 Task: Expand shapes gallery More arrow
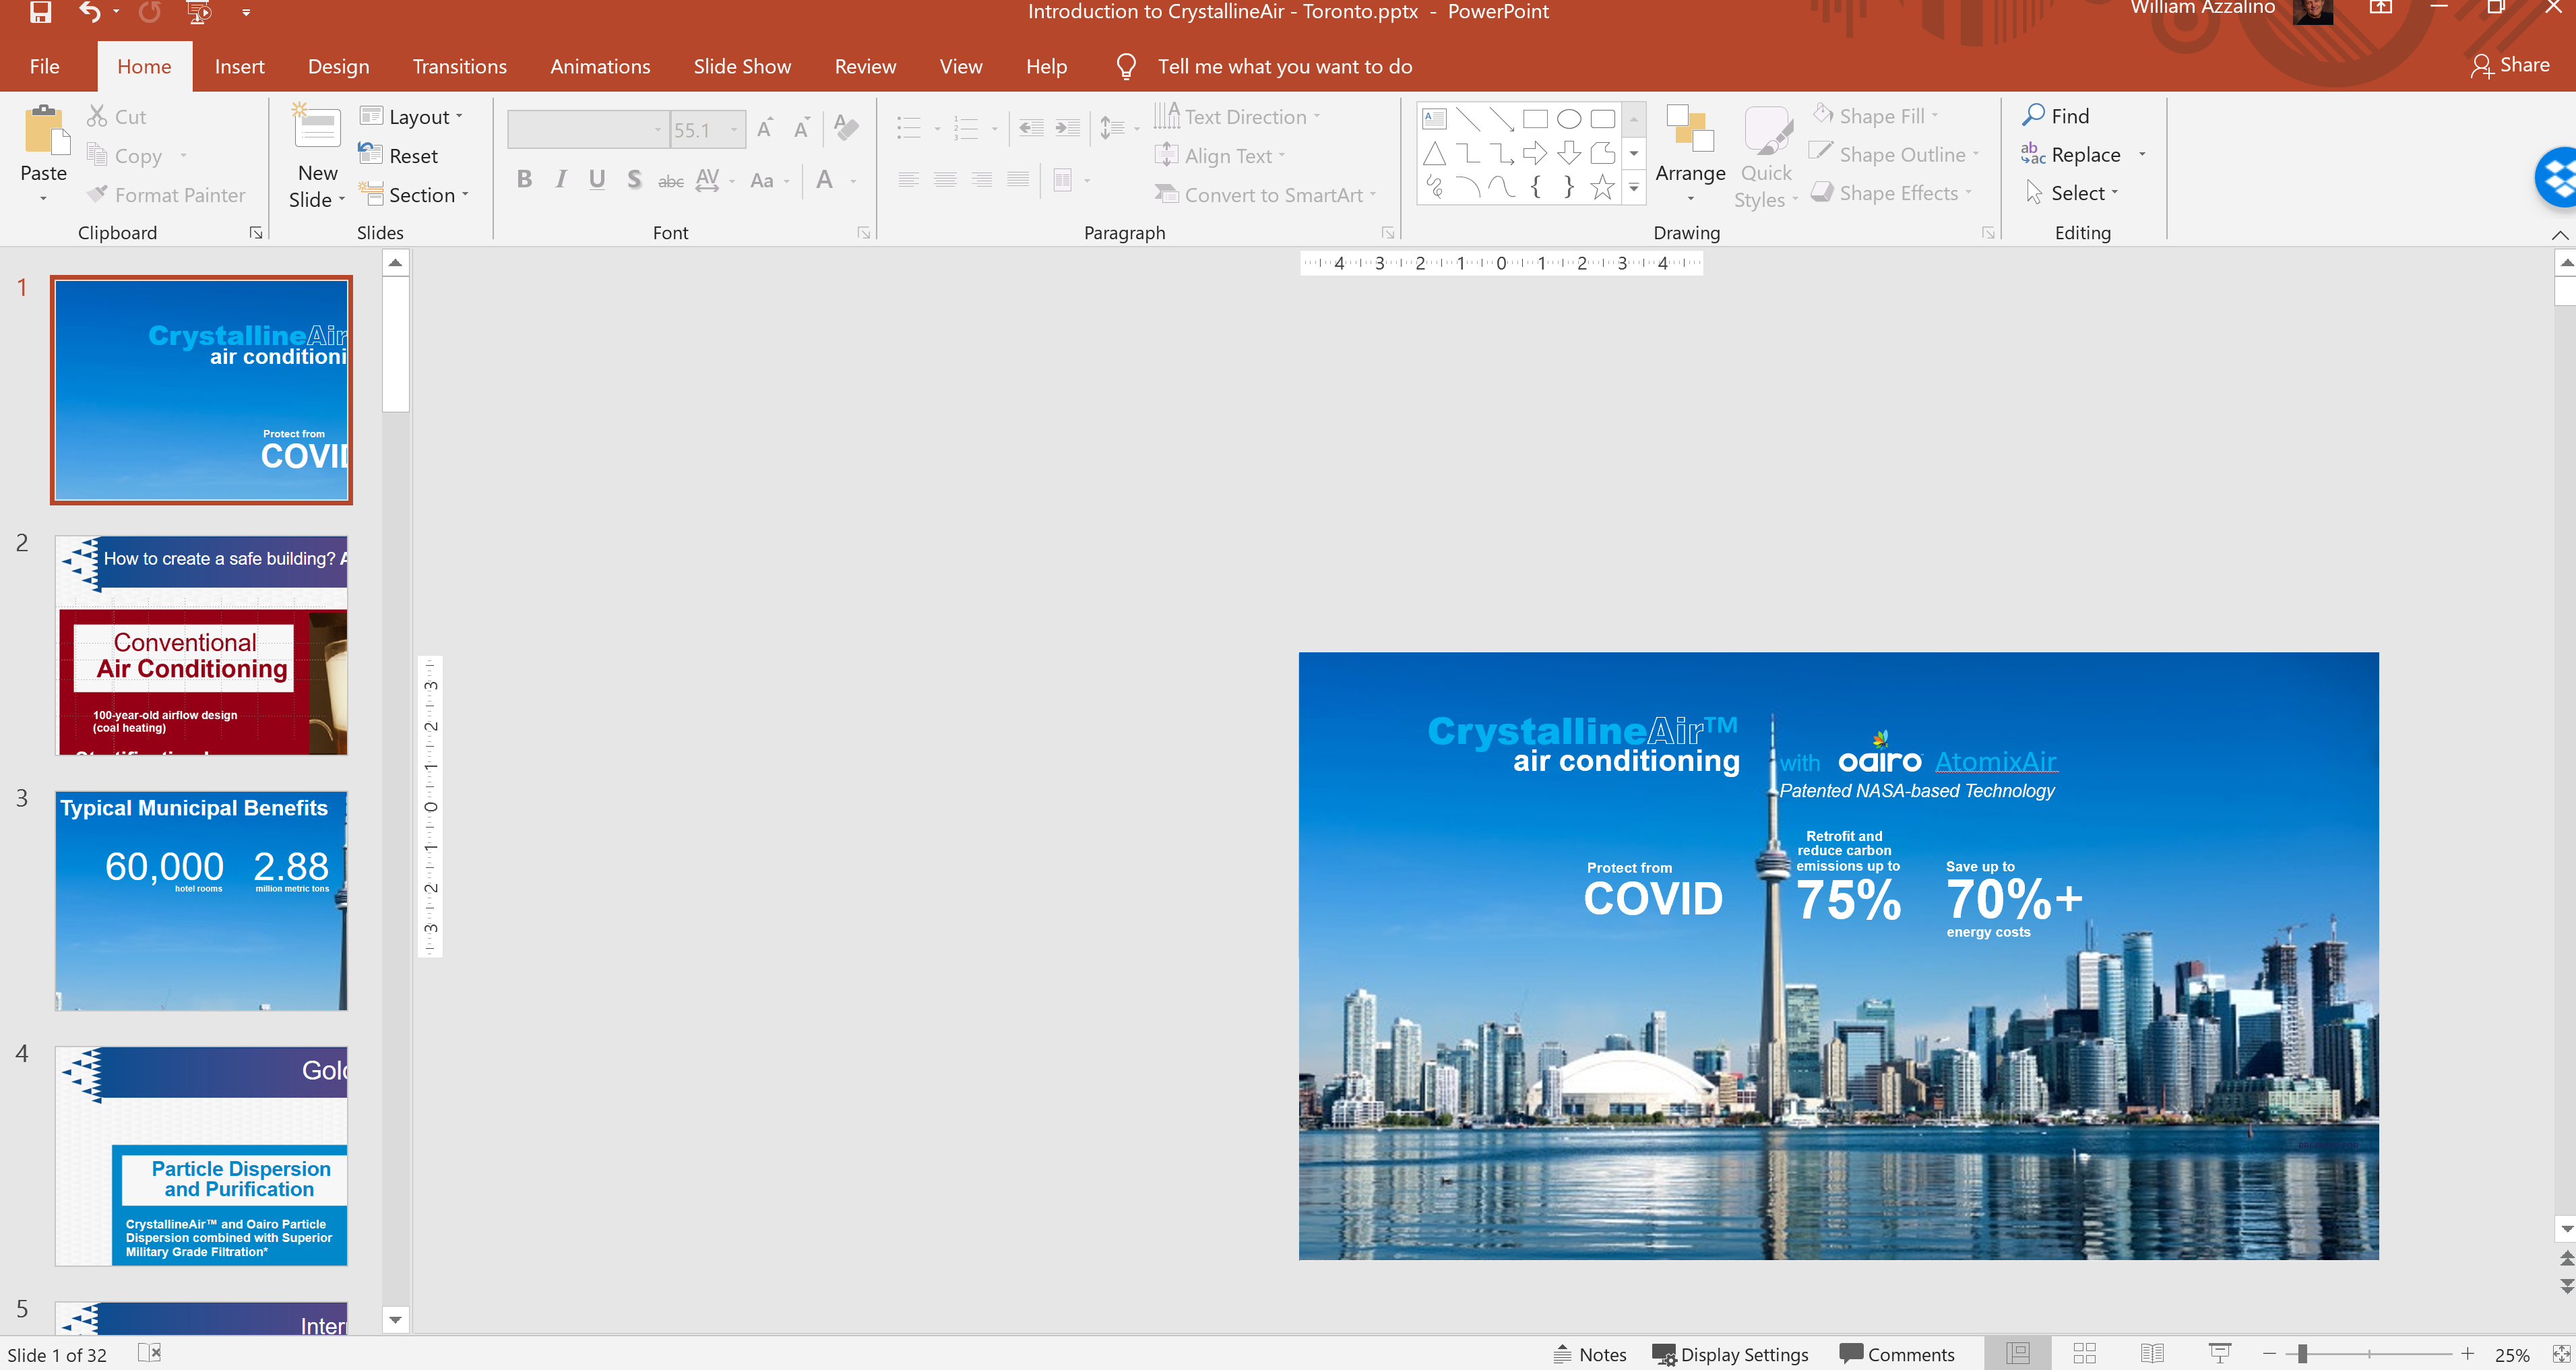click(x=1634, y=187)
